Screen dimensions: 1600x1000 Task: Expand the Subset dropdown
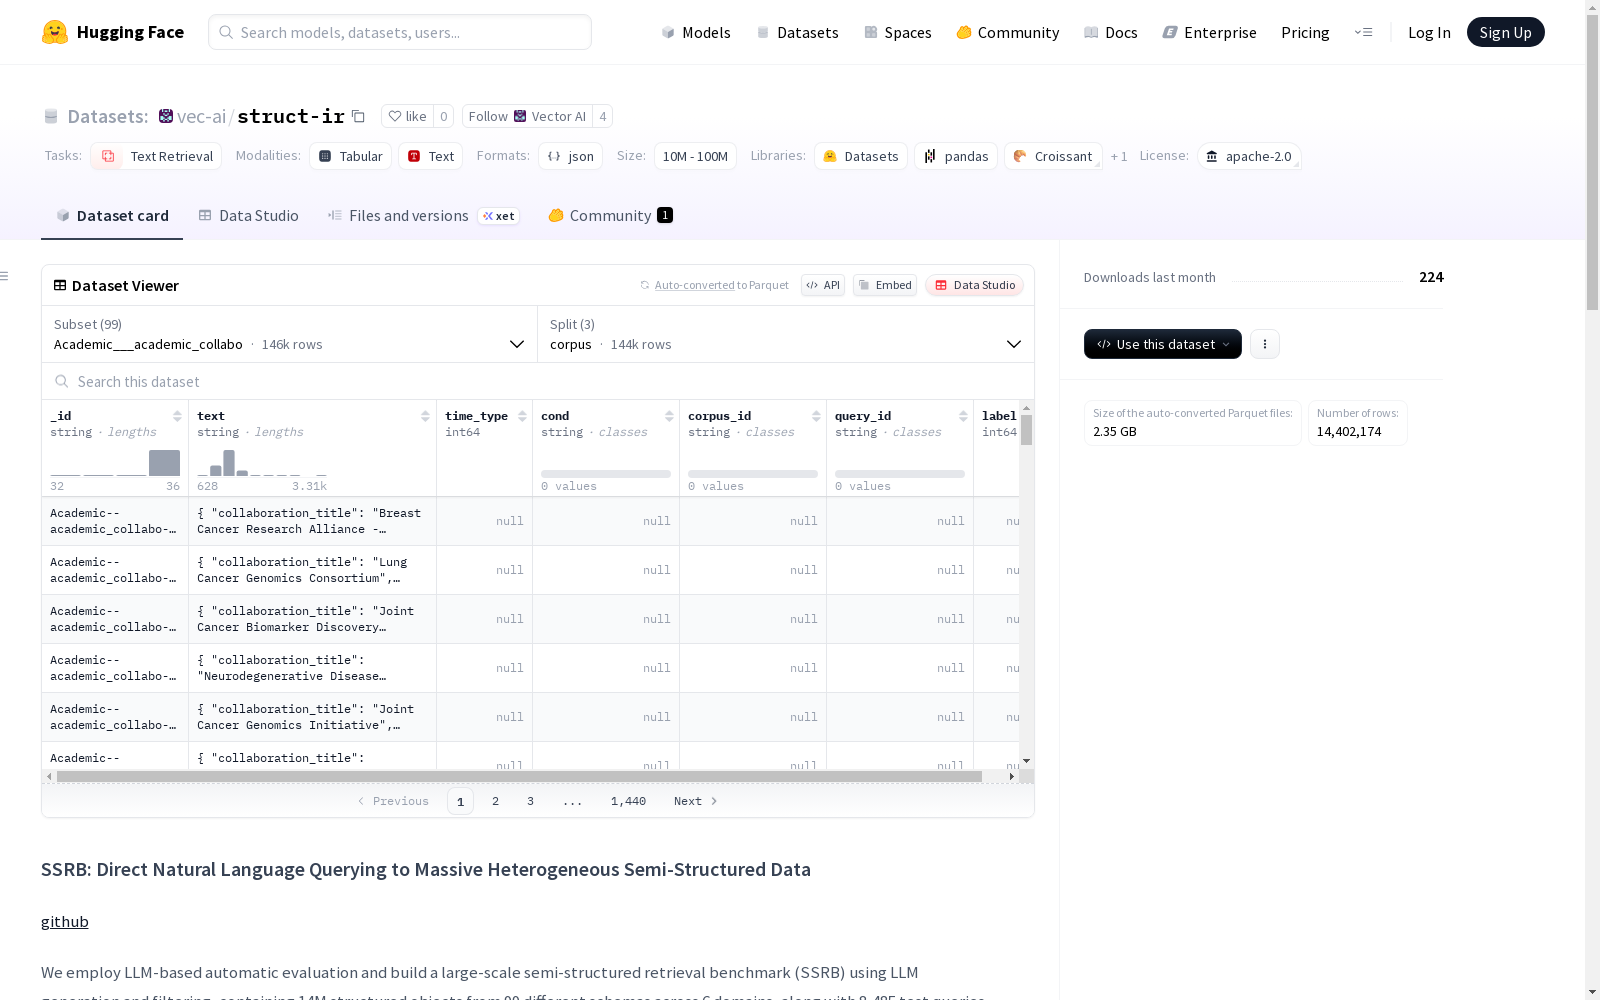pyautogui.click(x=290, y=334)
